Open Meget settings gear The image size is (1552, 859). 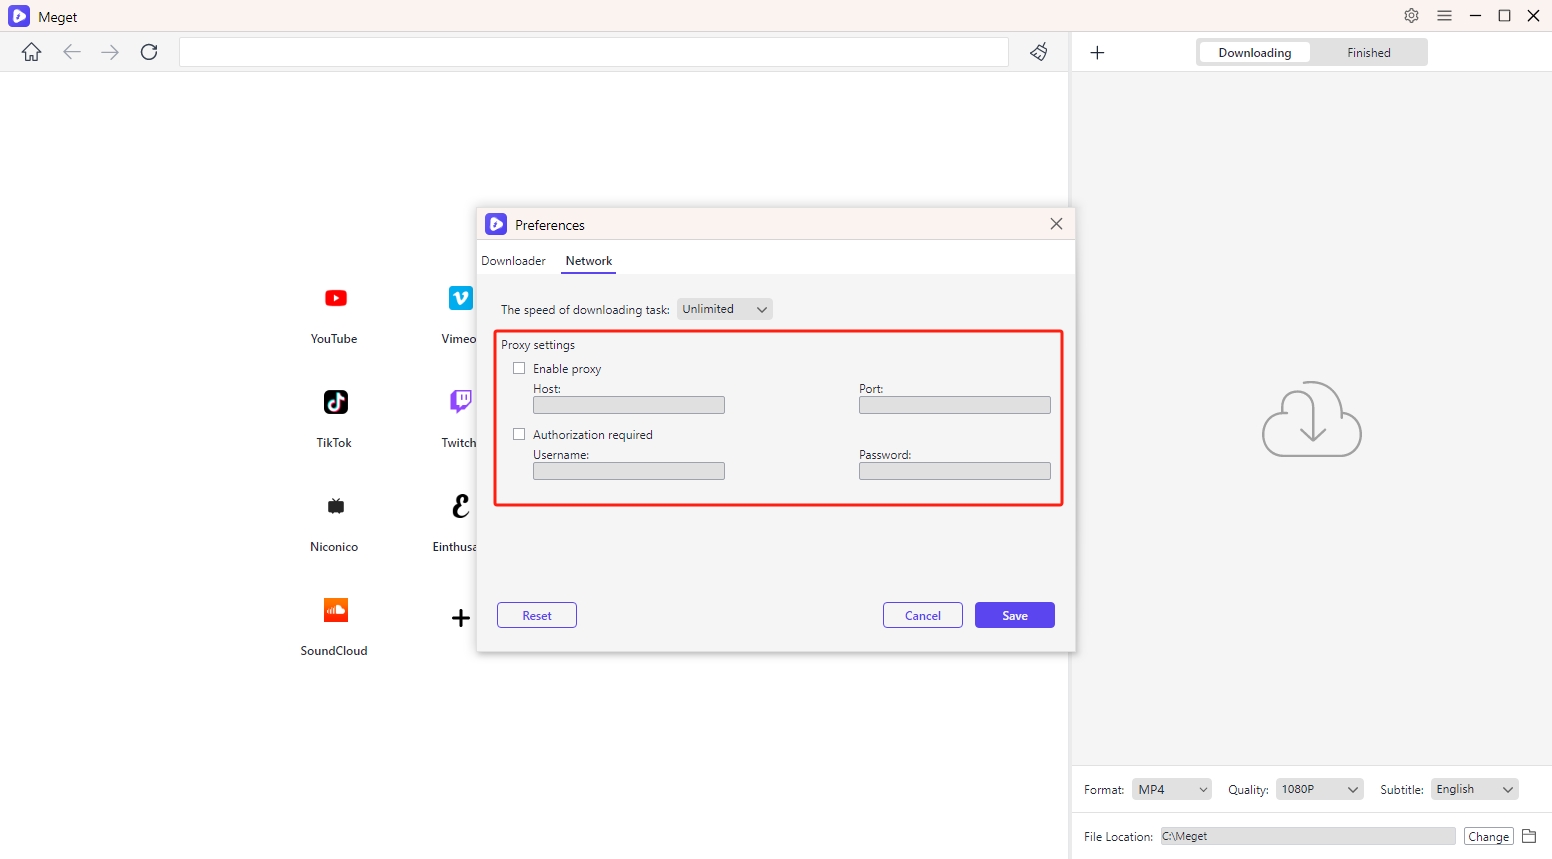point(1411,16)
